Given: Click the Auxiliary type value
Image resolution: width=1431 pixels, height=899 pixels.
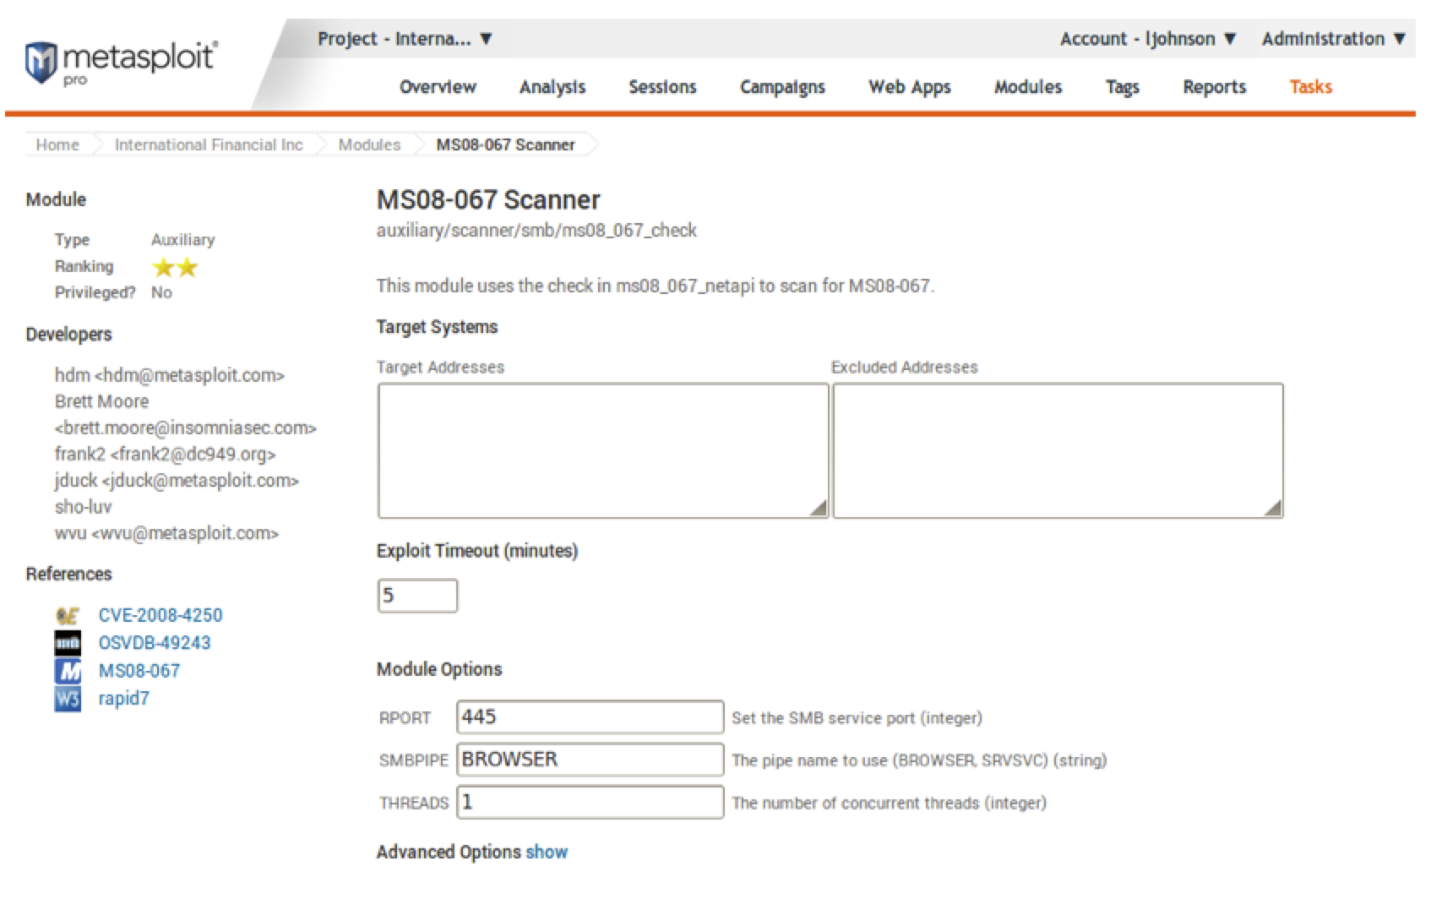Looking at the screenshot, I should (x=183, y=240).
